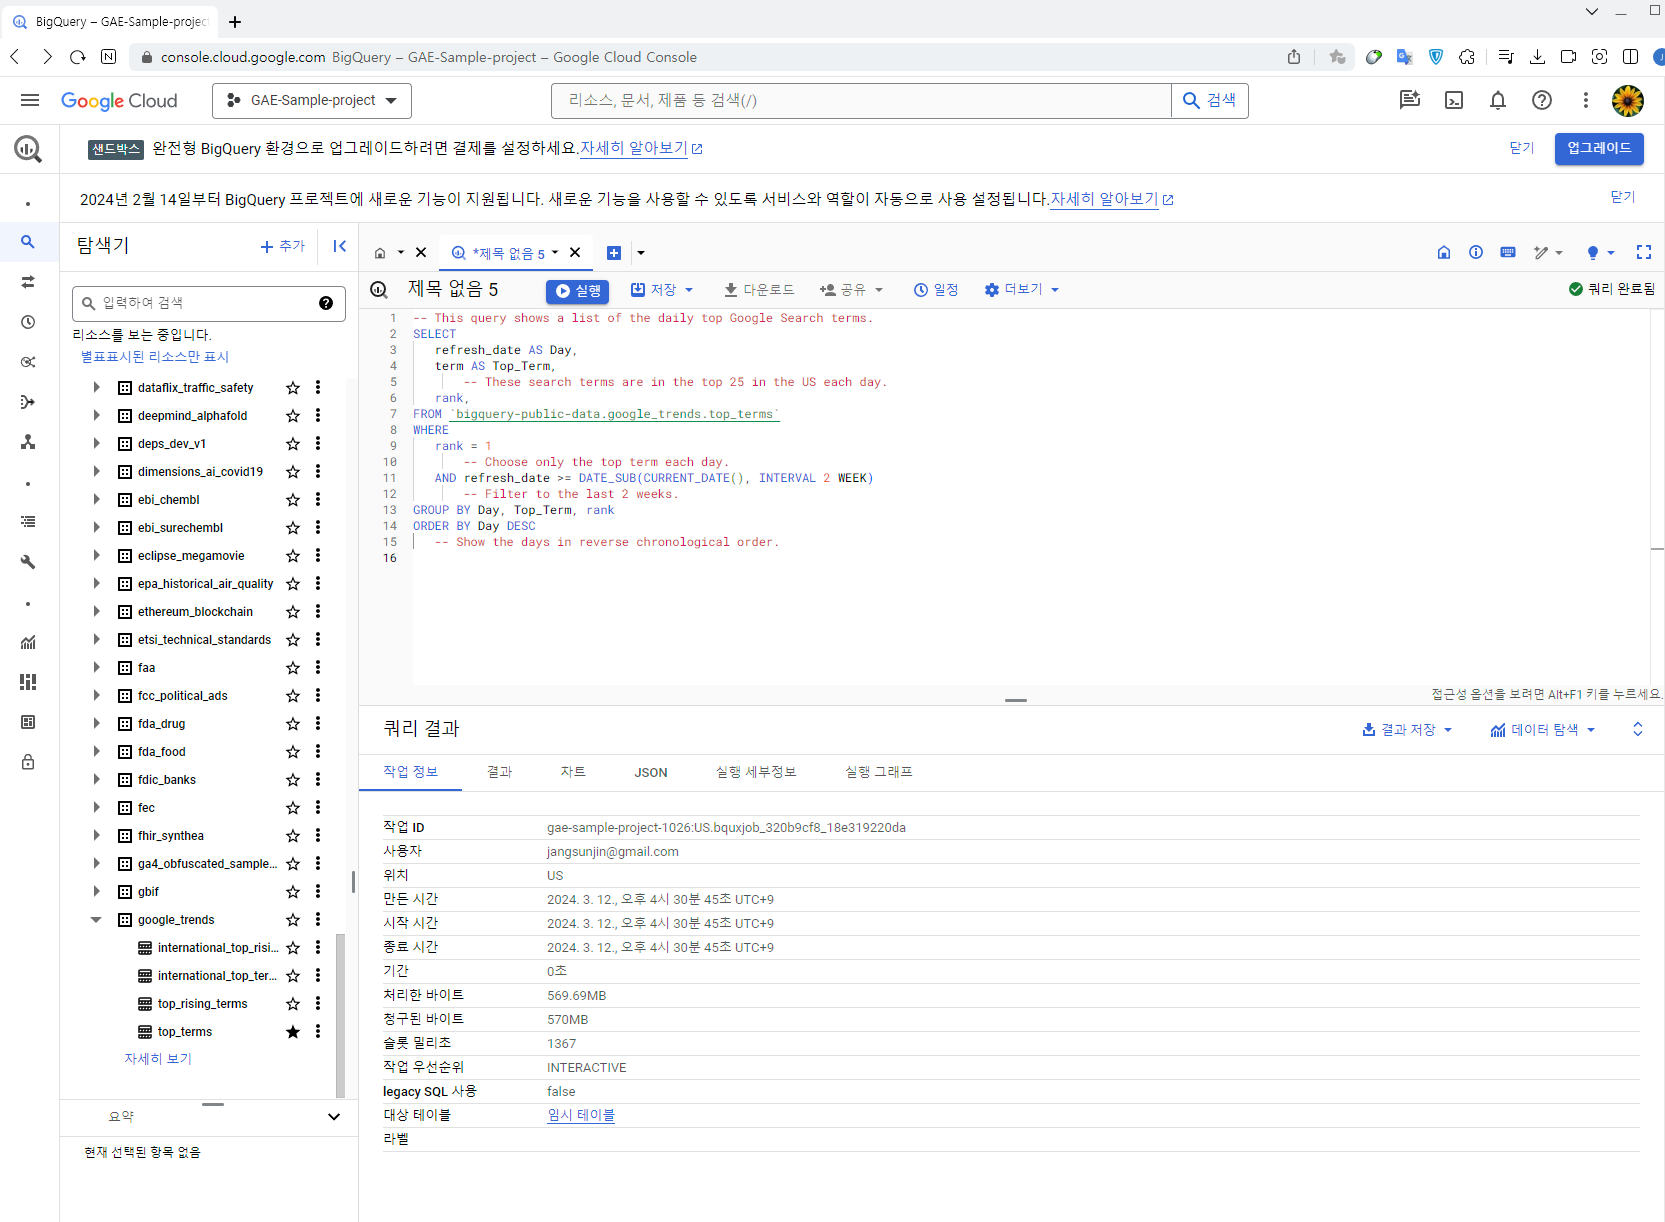Open the 결과 저장 save results dropdown

1408,730
